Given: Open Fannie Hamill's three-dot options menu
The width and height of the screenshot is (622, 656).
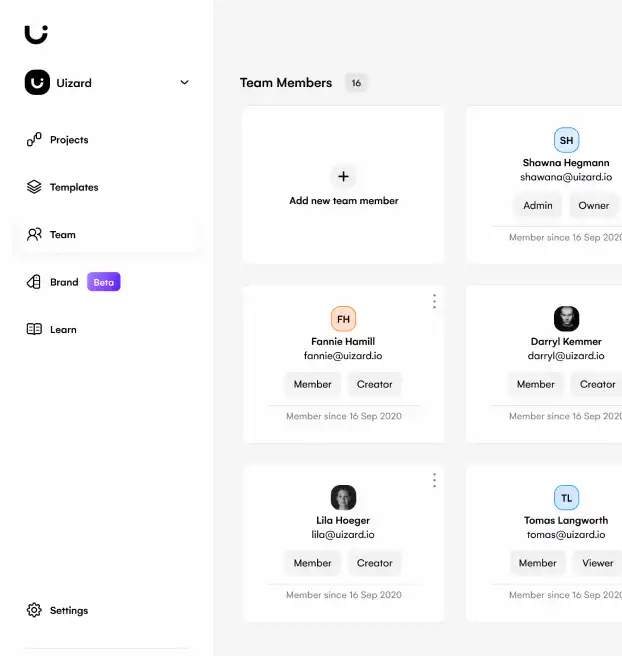Looking at the screenshot, I should tap(434, 301).
